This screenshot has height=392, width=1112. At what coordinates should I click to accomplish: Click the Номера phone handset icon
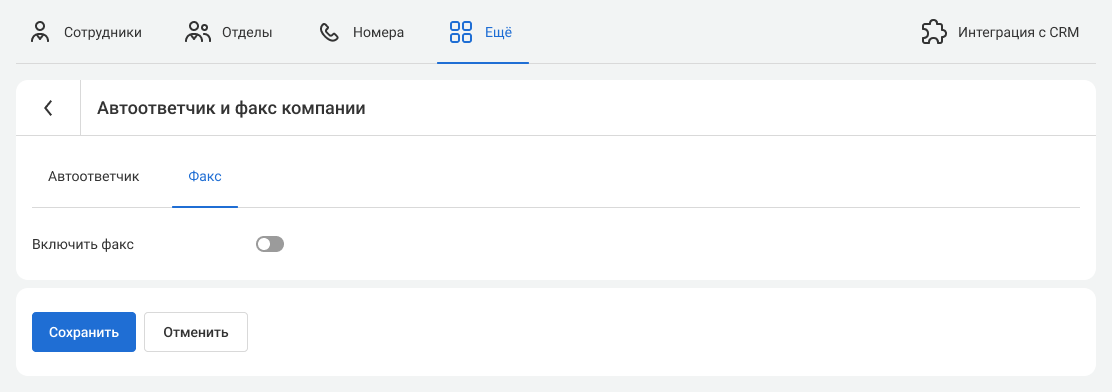coord(329,32)
